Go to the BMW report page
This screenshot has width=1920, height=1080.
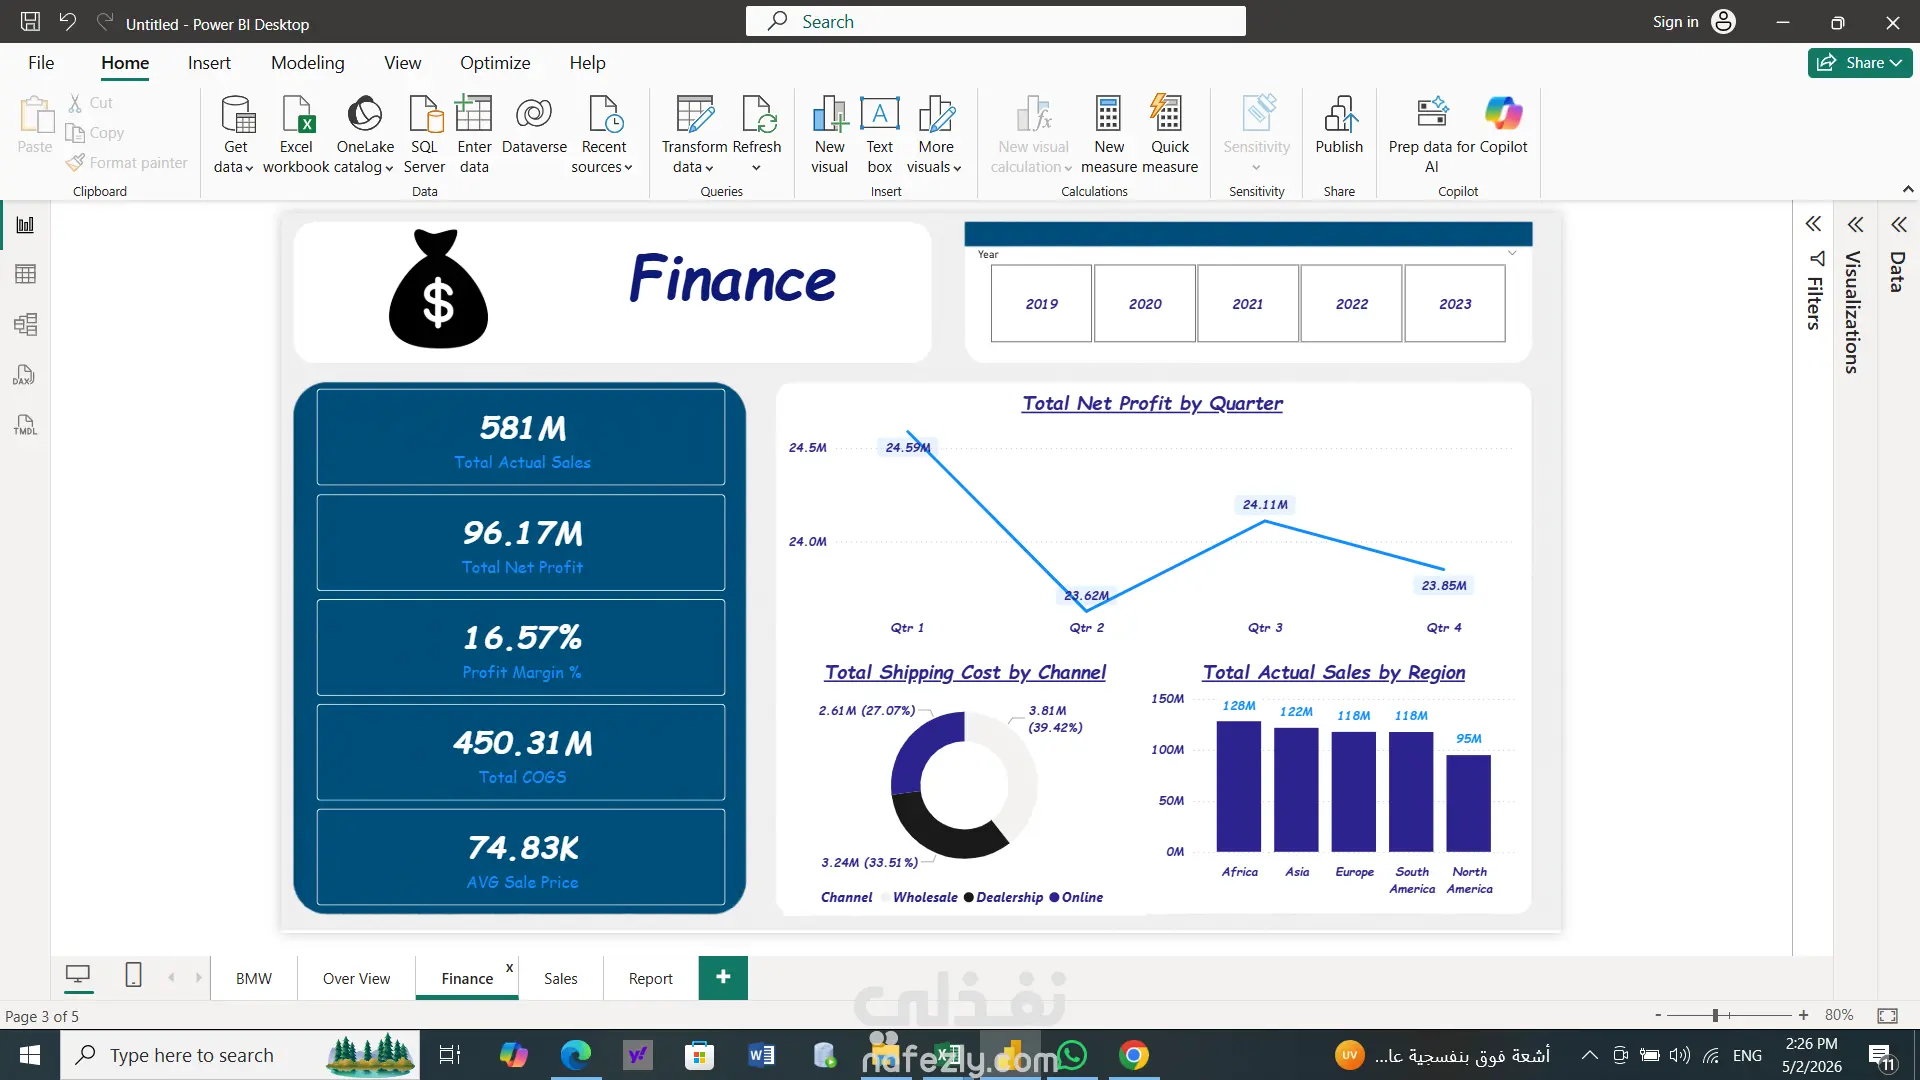[x=254, y=978]
